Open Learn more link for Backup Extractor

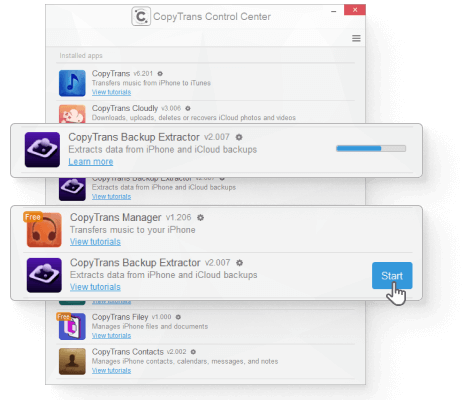91,162
